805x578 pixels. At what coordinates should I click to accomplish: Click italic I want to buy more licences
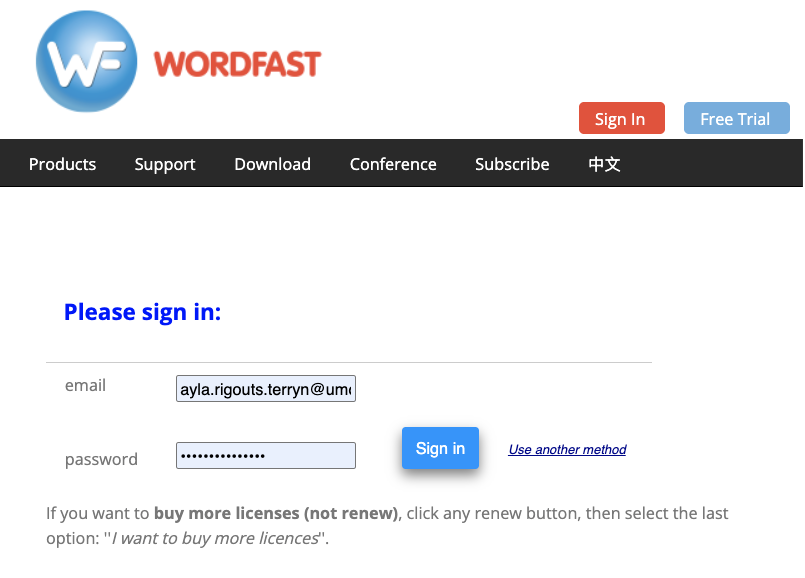pyautogui.click(x=215, y=538)
